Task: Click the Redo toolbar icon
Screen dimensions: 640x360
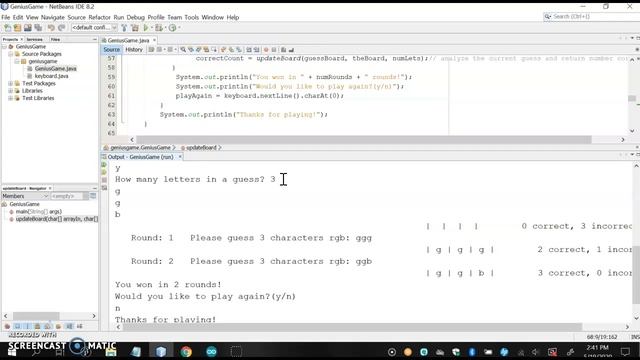Action: (62, 28)
